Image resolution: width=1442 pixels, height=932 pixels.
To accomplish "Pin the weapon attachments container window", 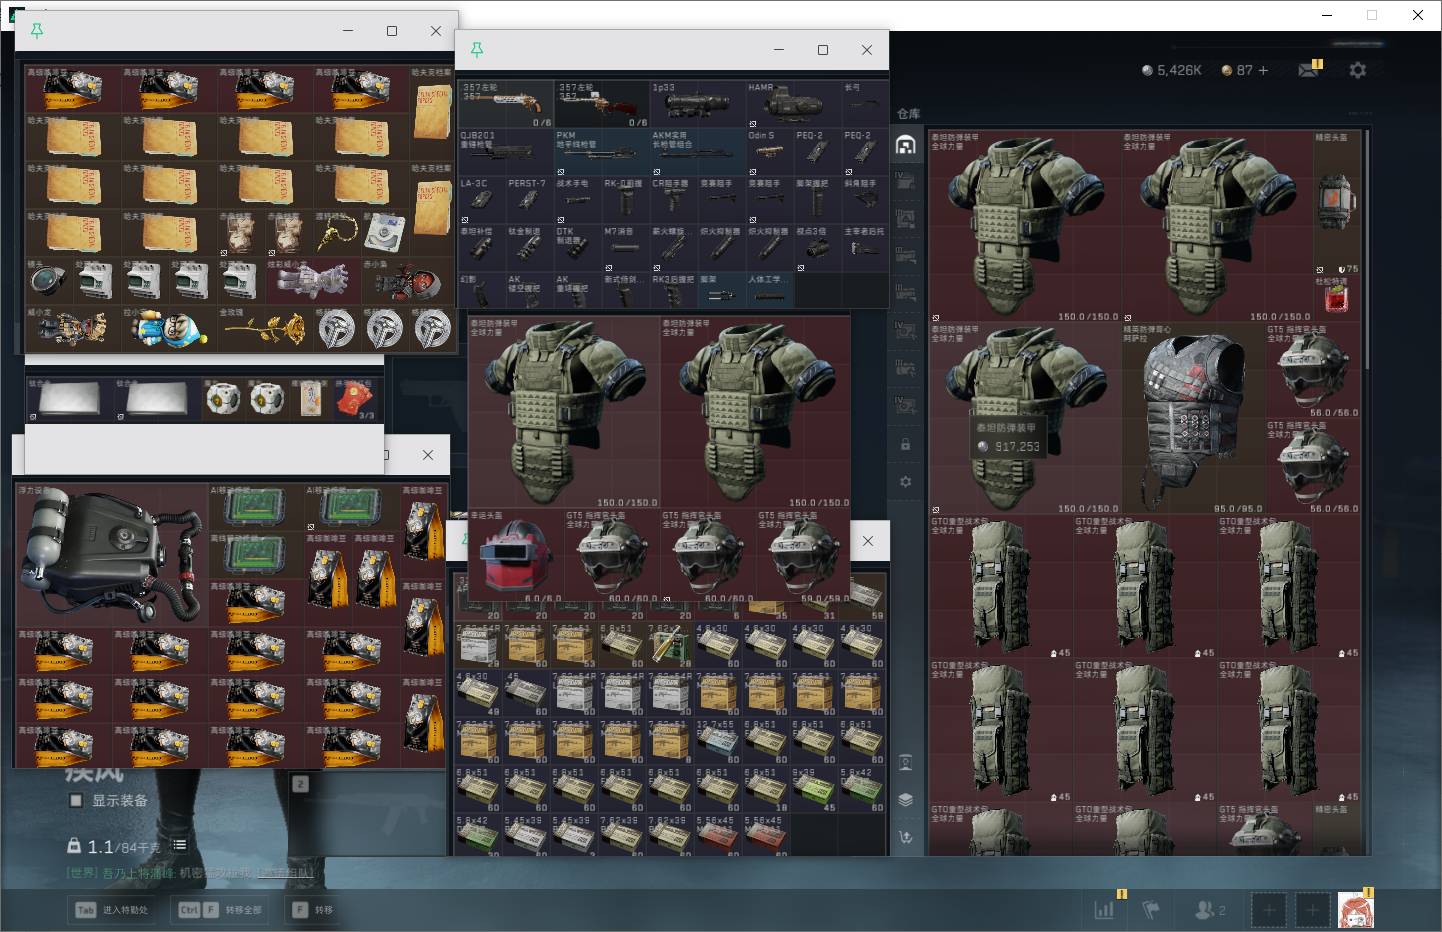I will coord(477,49).
